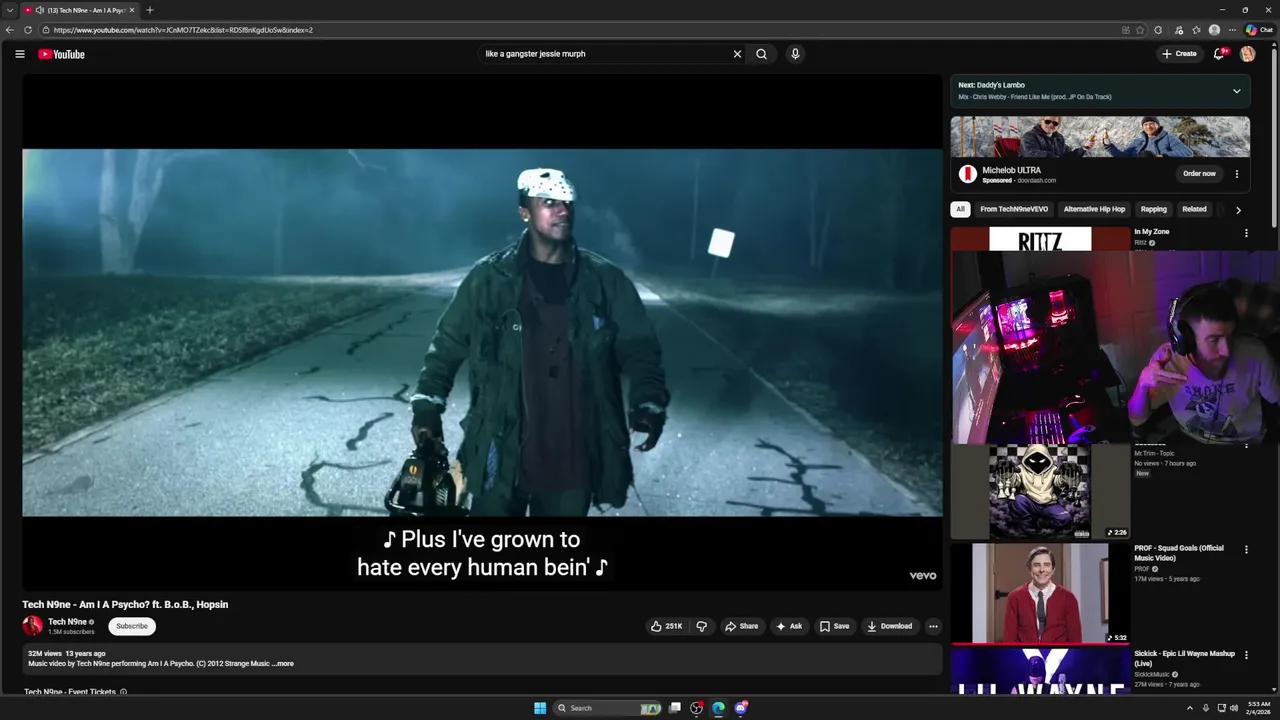The height and width of the screenshot is (720, 1280).
Task: Open In My Zone video title
Action: tap(1151, 232)
